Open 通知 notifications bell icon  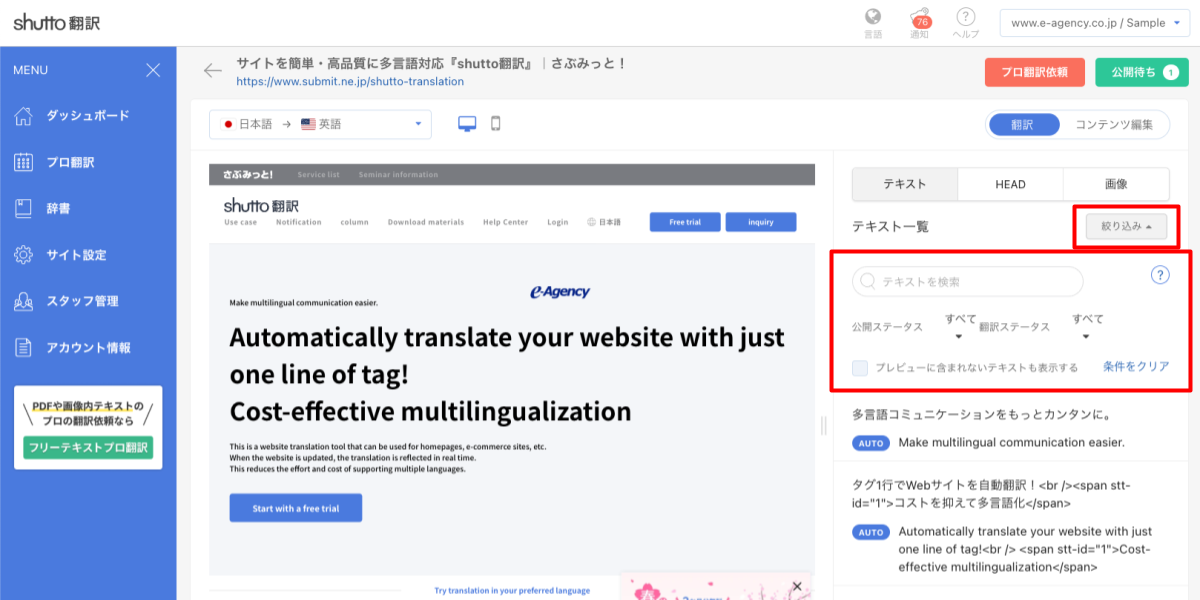(x=919, y=22)
